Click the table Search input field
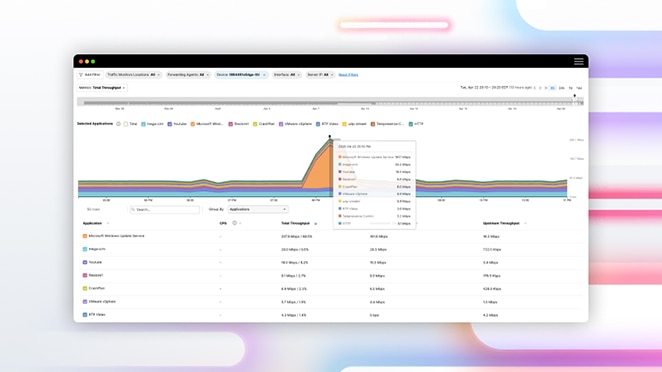The width and height of the screenshot is (662, 372). point(165,209)
